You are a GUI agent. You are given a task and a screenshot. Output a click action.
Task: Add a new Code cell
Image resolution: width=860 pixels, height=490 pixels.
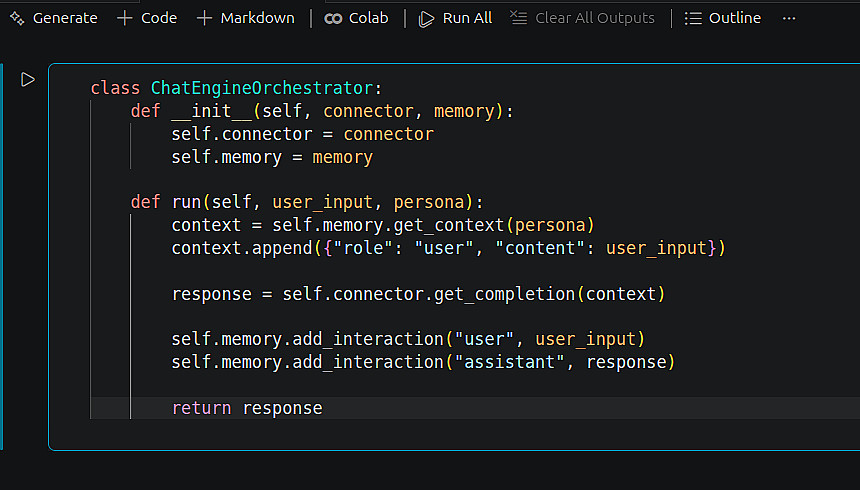(147, 18)
